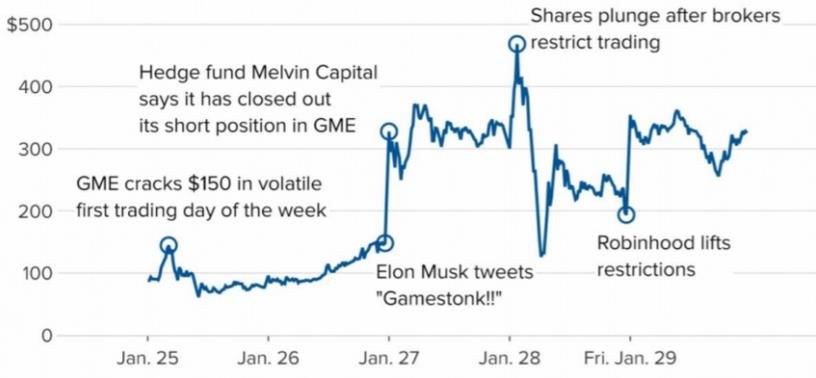This screenshot has height=378, width=816.
Task: Select the Jan. 25 axis label
Action: [x=148, y=359]
